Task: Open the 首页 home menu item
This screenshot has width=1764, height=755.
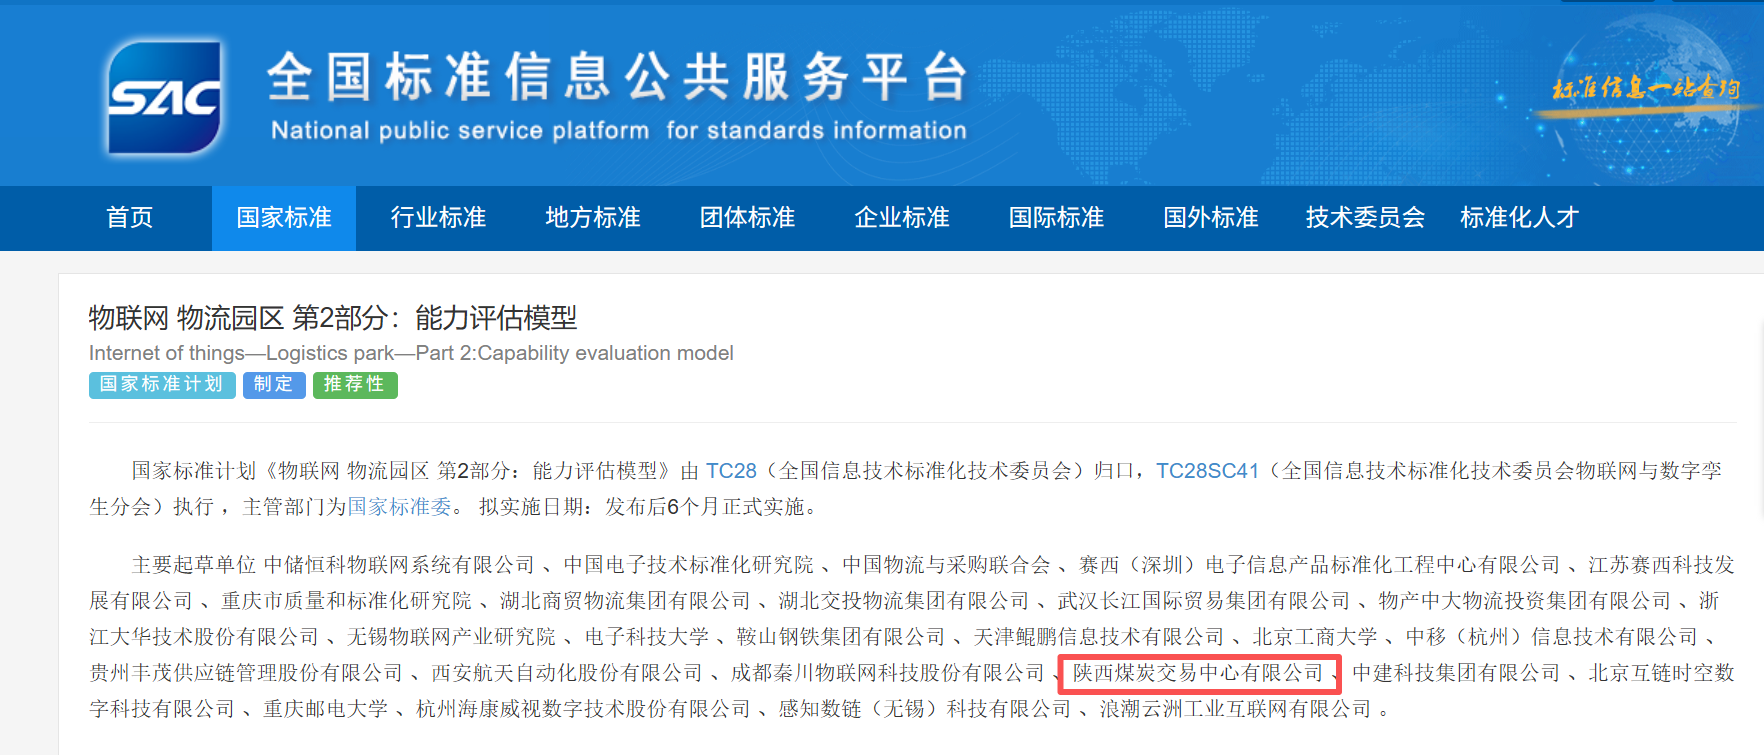Action: tap(130, 218)
